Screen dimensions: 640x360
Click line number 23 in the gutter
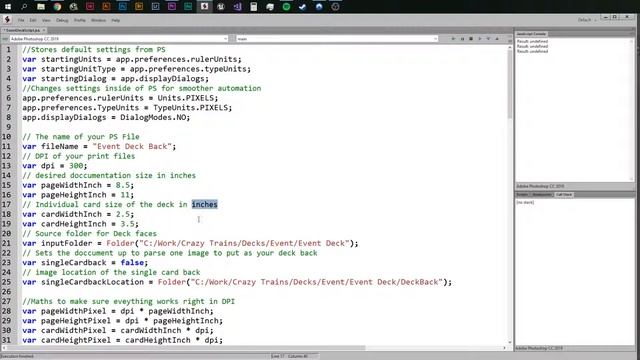(x=7, y=262)
